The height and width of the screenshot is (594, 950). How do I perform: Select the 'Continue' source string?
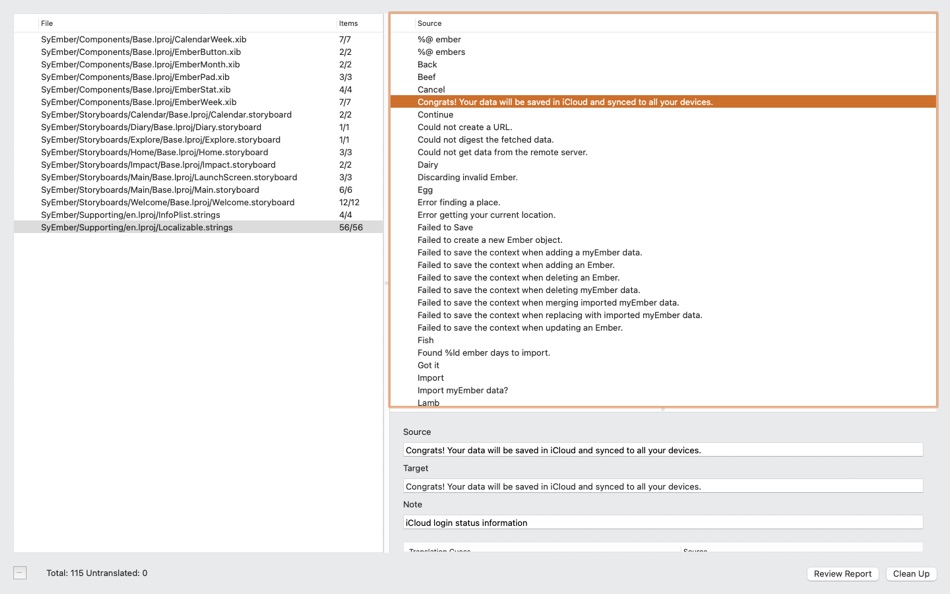pyautogui.click(x=663, y=115)
